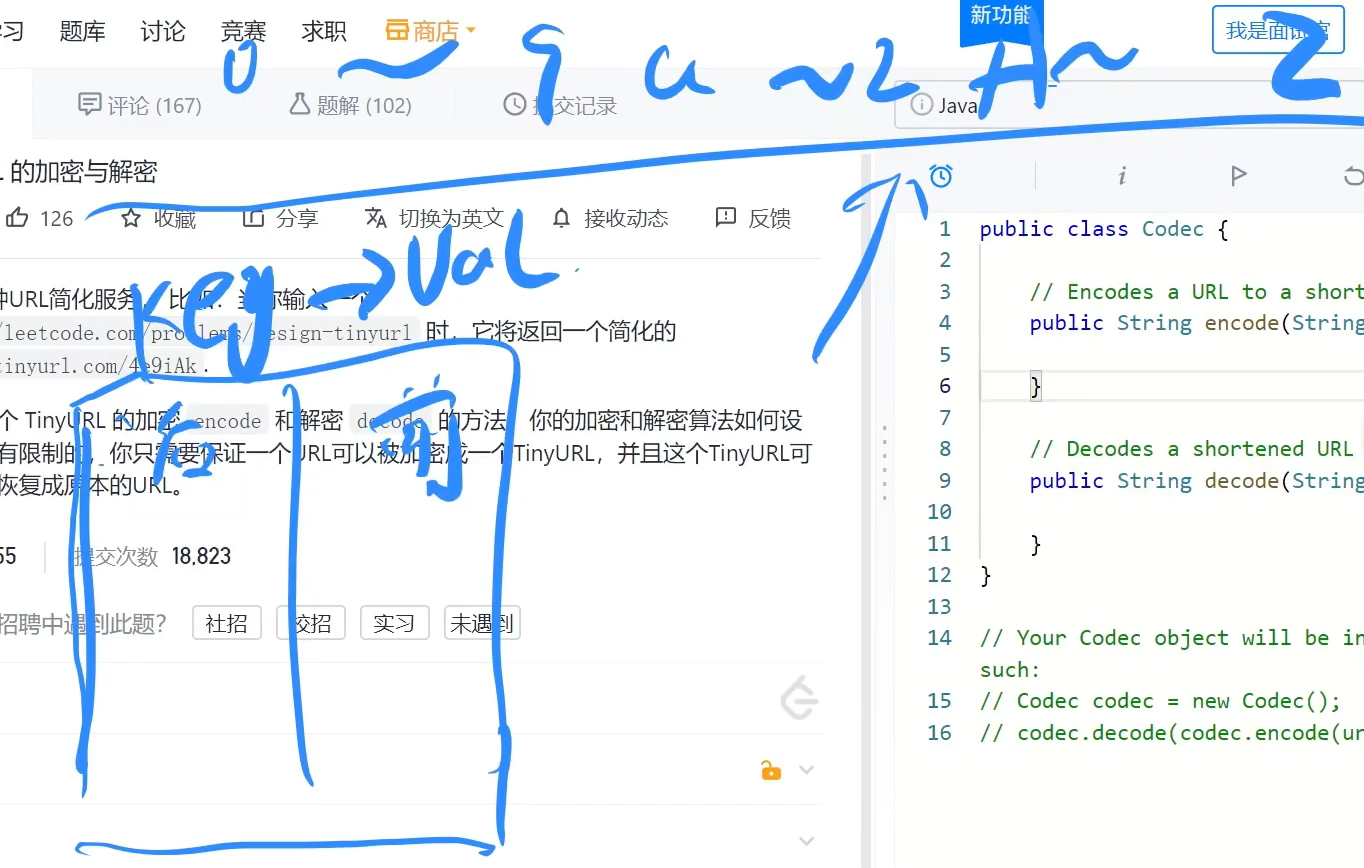Image resolution: width=1364 pixels, height=868 pixels.
Task: Click the 'public String encode(String' line
Action: pyautogui.click(x=1197, y=323)
